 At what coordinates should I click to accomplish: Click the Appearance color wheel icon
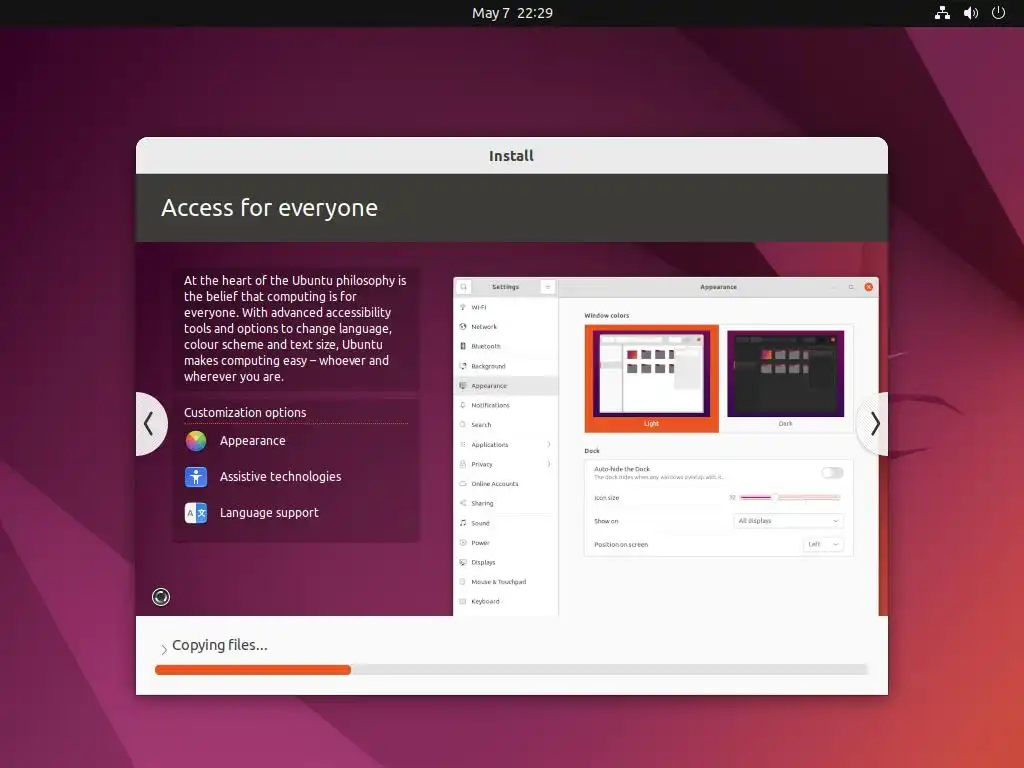196,441
